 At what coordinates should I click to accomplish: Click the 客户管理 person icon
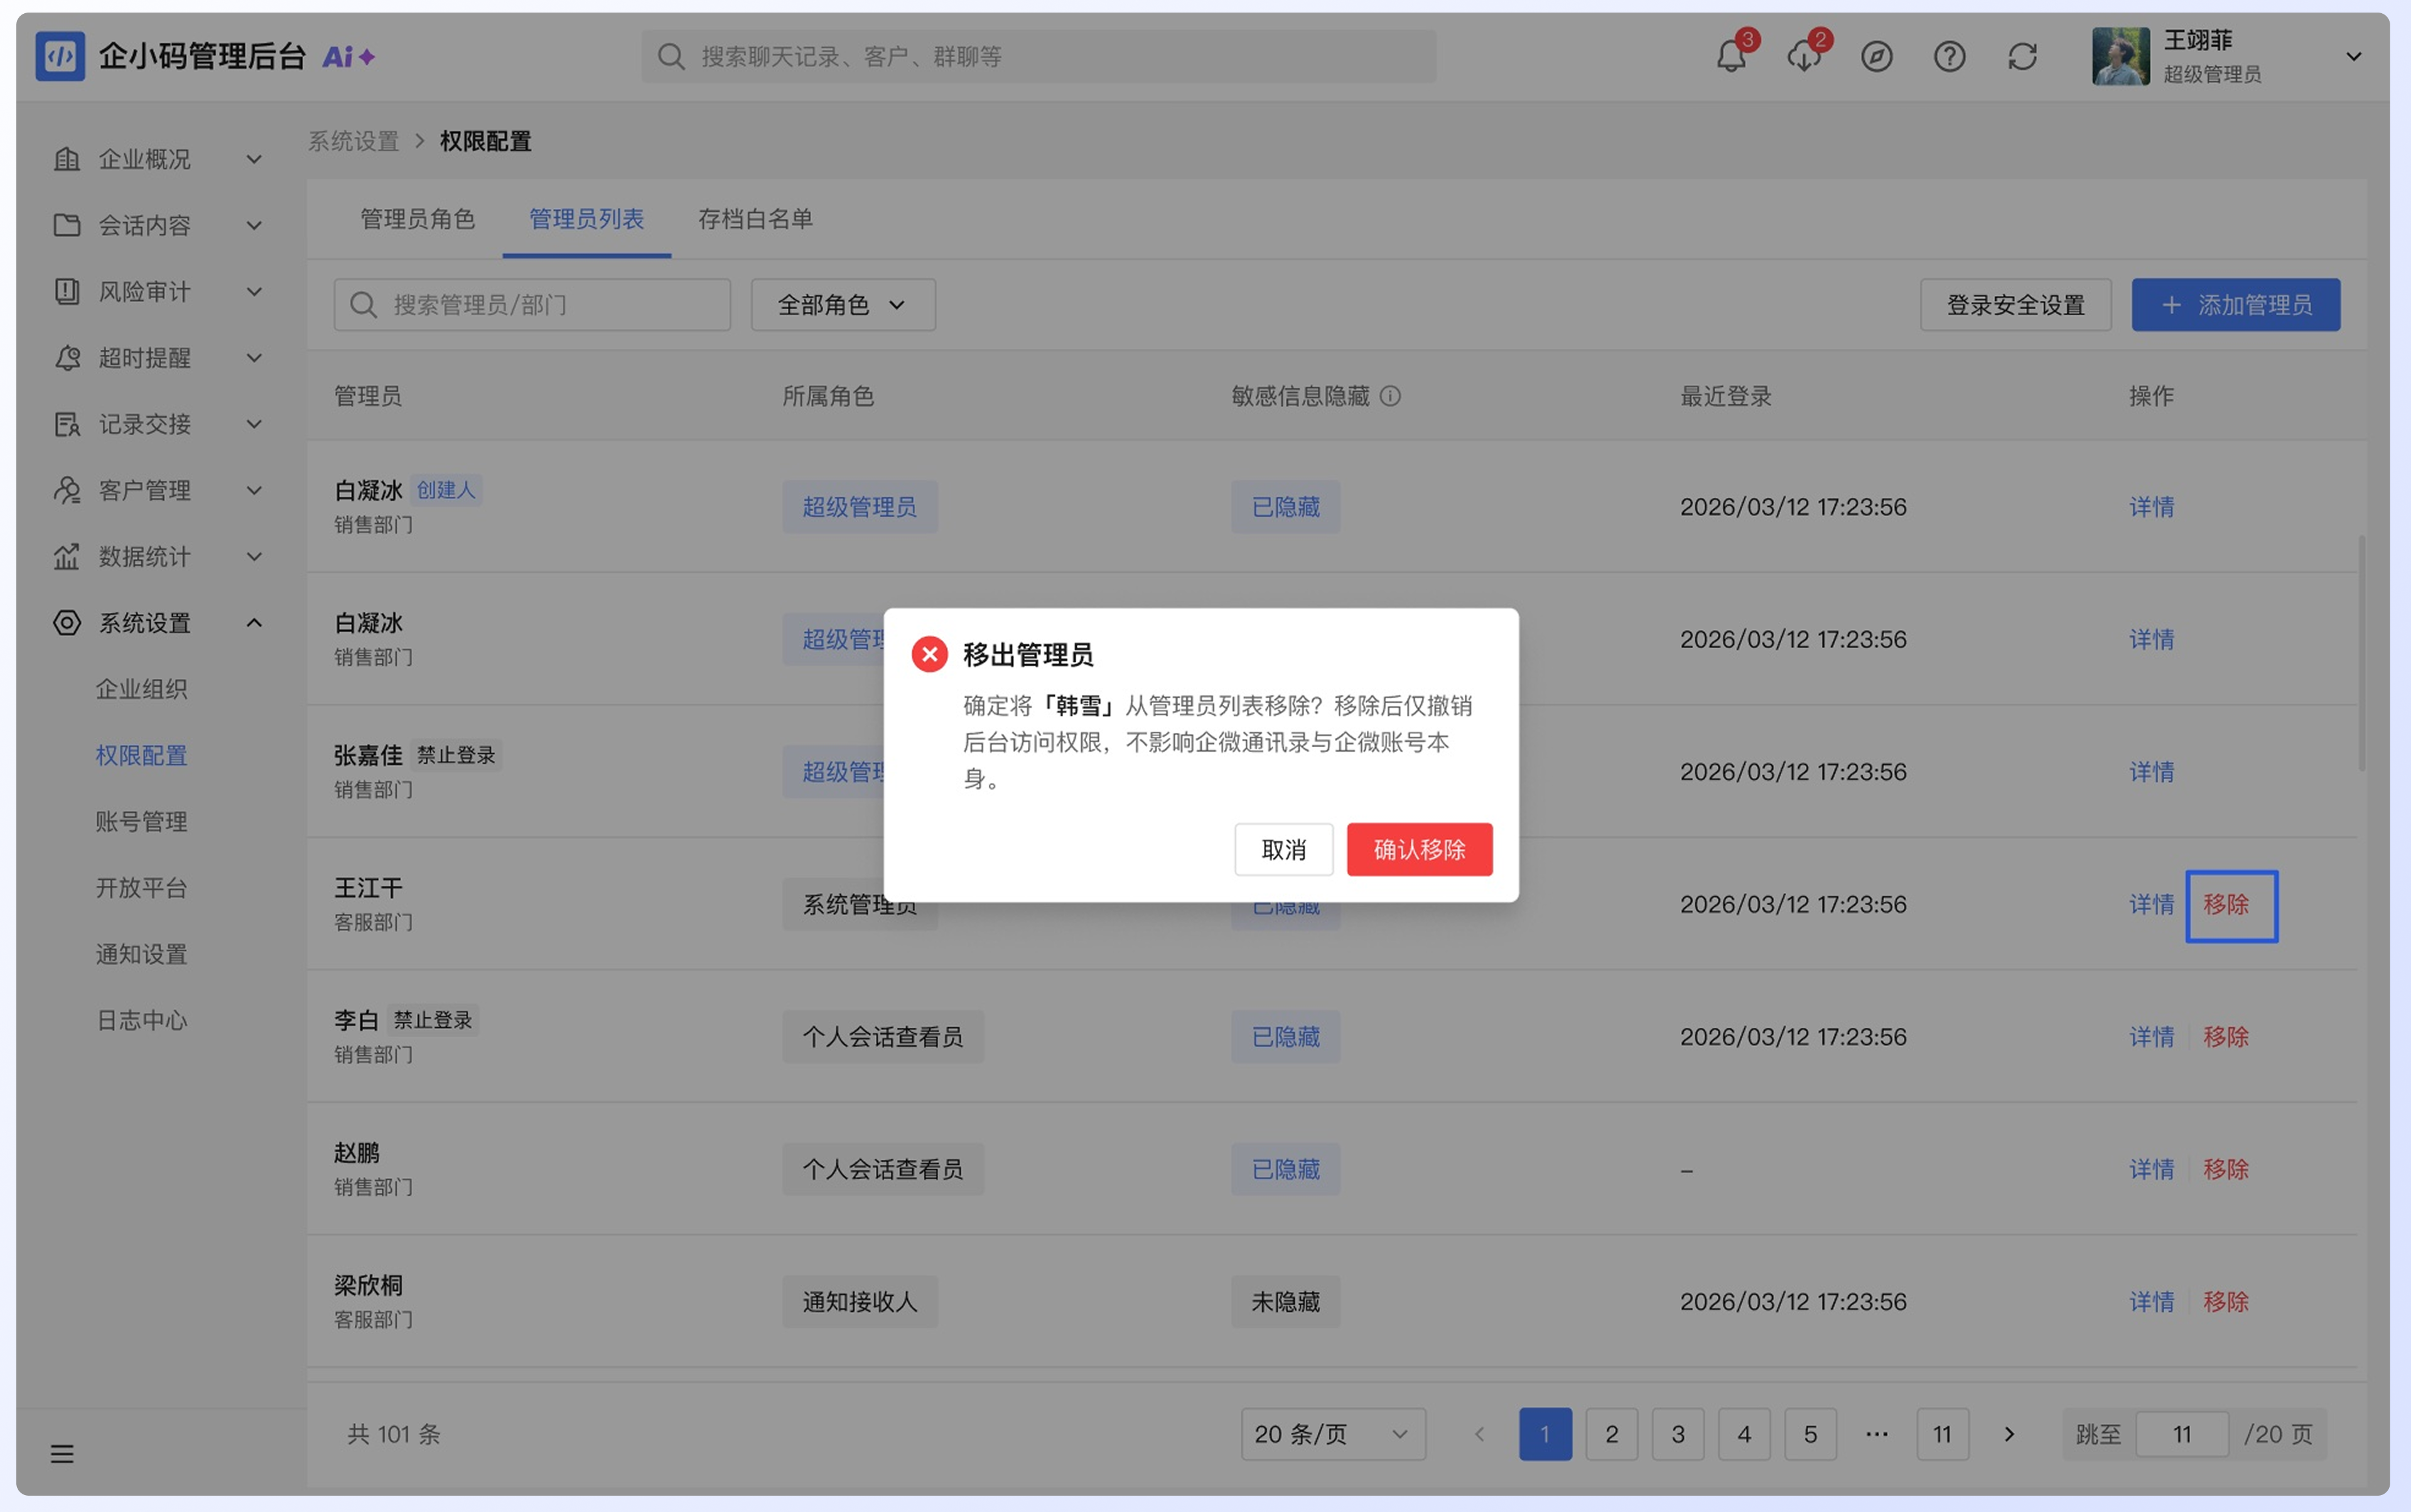(67, 490)
